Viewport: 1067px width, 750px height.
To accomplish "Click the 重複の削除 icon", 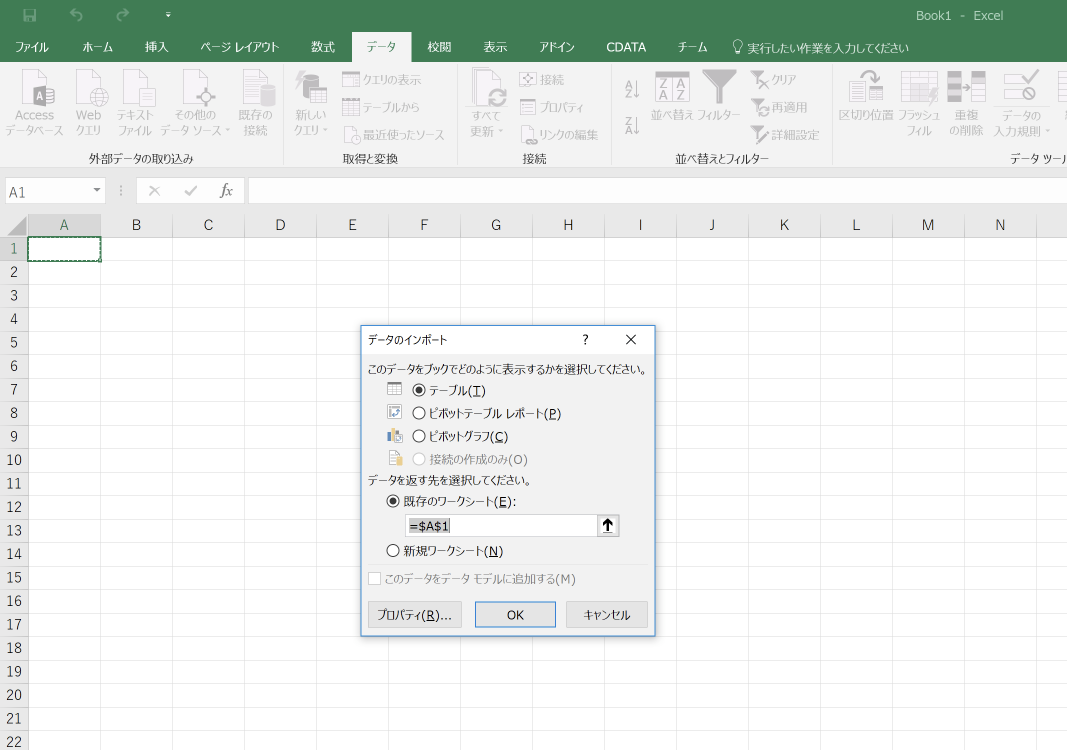I will pyautogui.click(x=966, y=100).
